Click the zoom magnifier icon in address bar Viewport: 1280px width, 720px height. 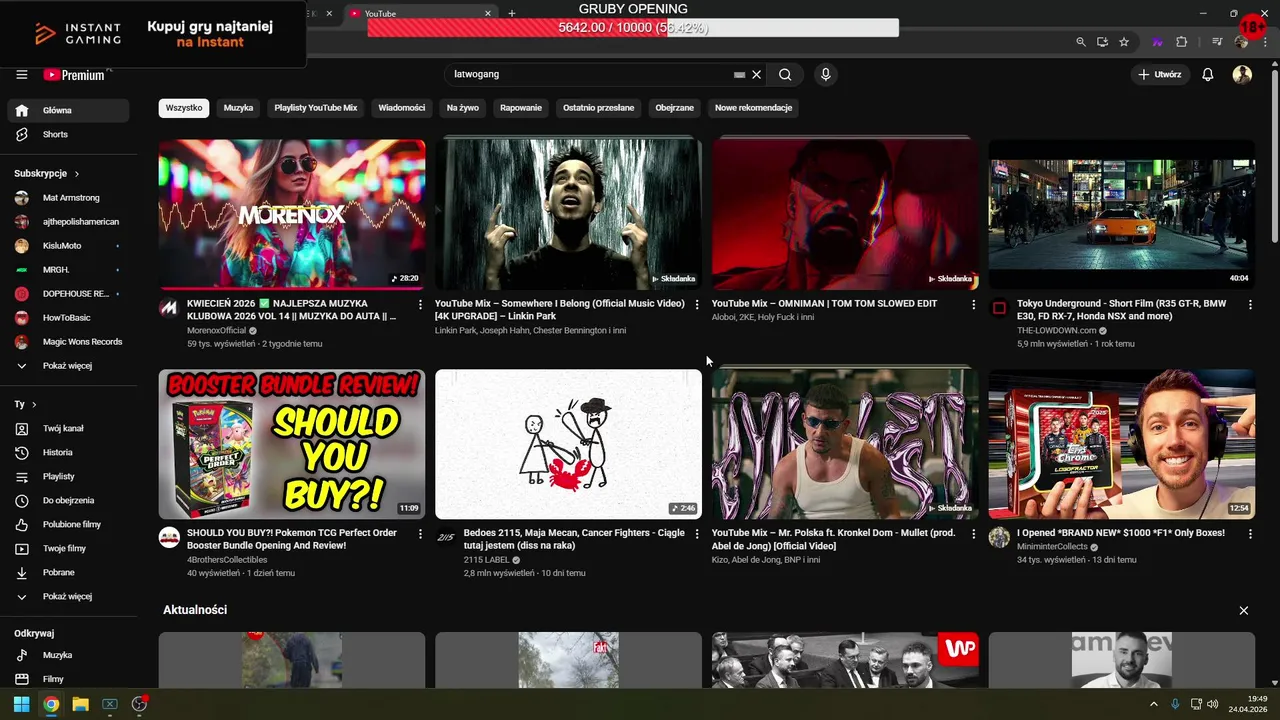tap(1080, 42)
